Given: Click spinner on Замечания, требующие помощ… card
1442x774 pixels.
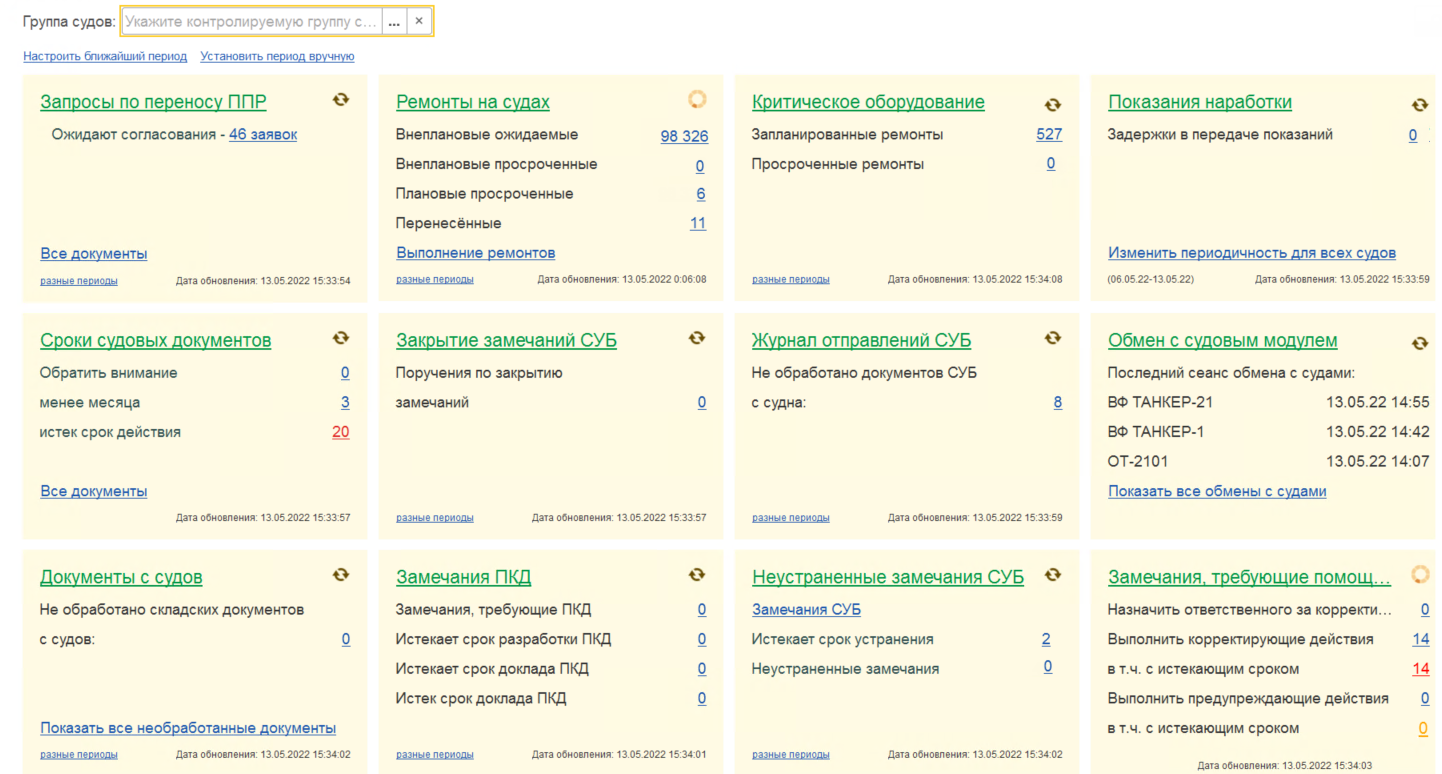Looking at the screenshot, I should click(x=1420, y=574).
